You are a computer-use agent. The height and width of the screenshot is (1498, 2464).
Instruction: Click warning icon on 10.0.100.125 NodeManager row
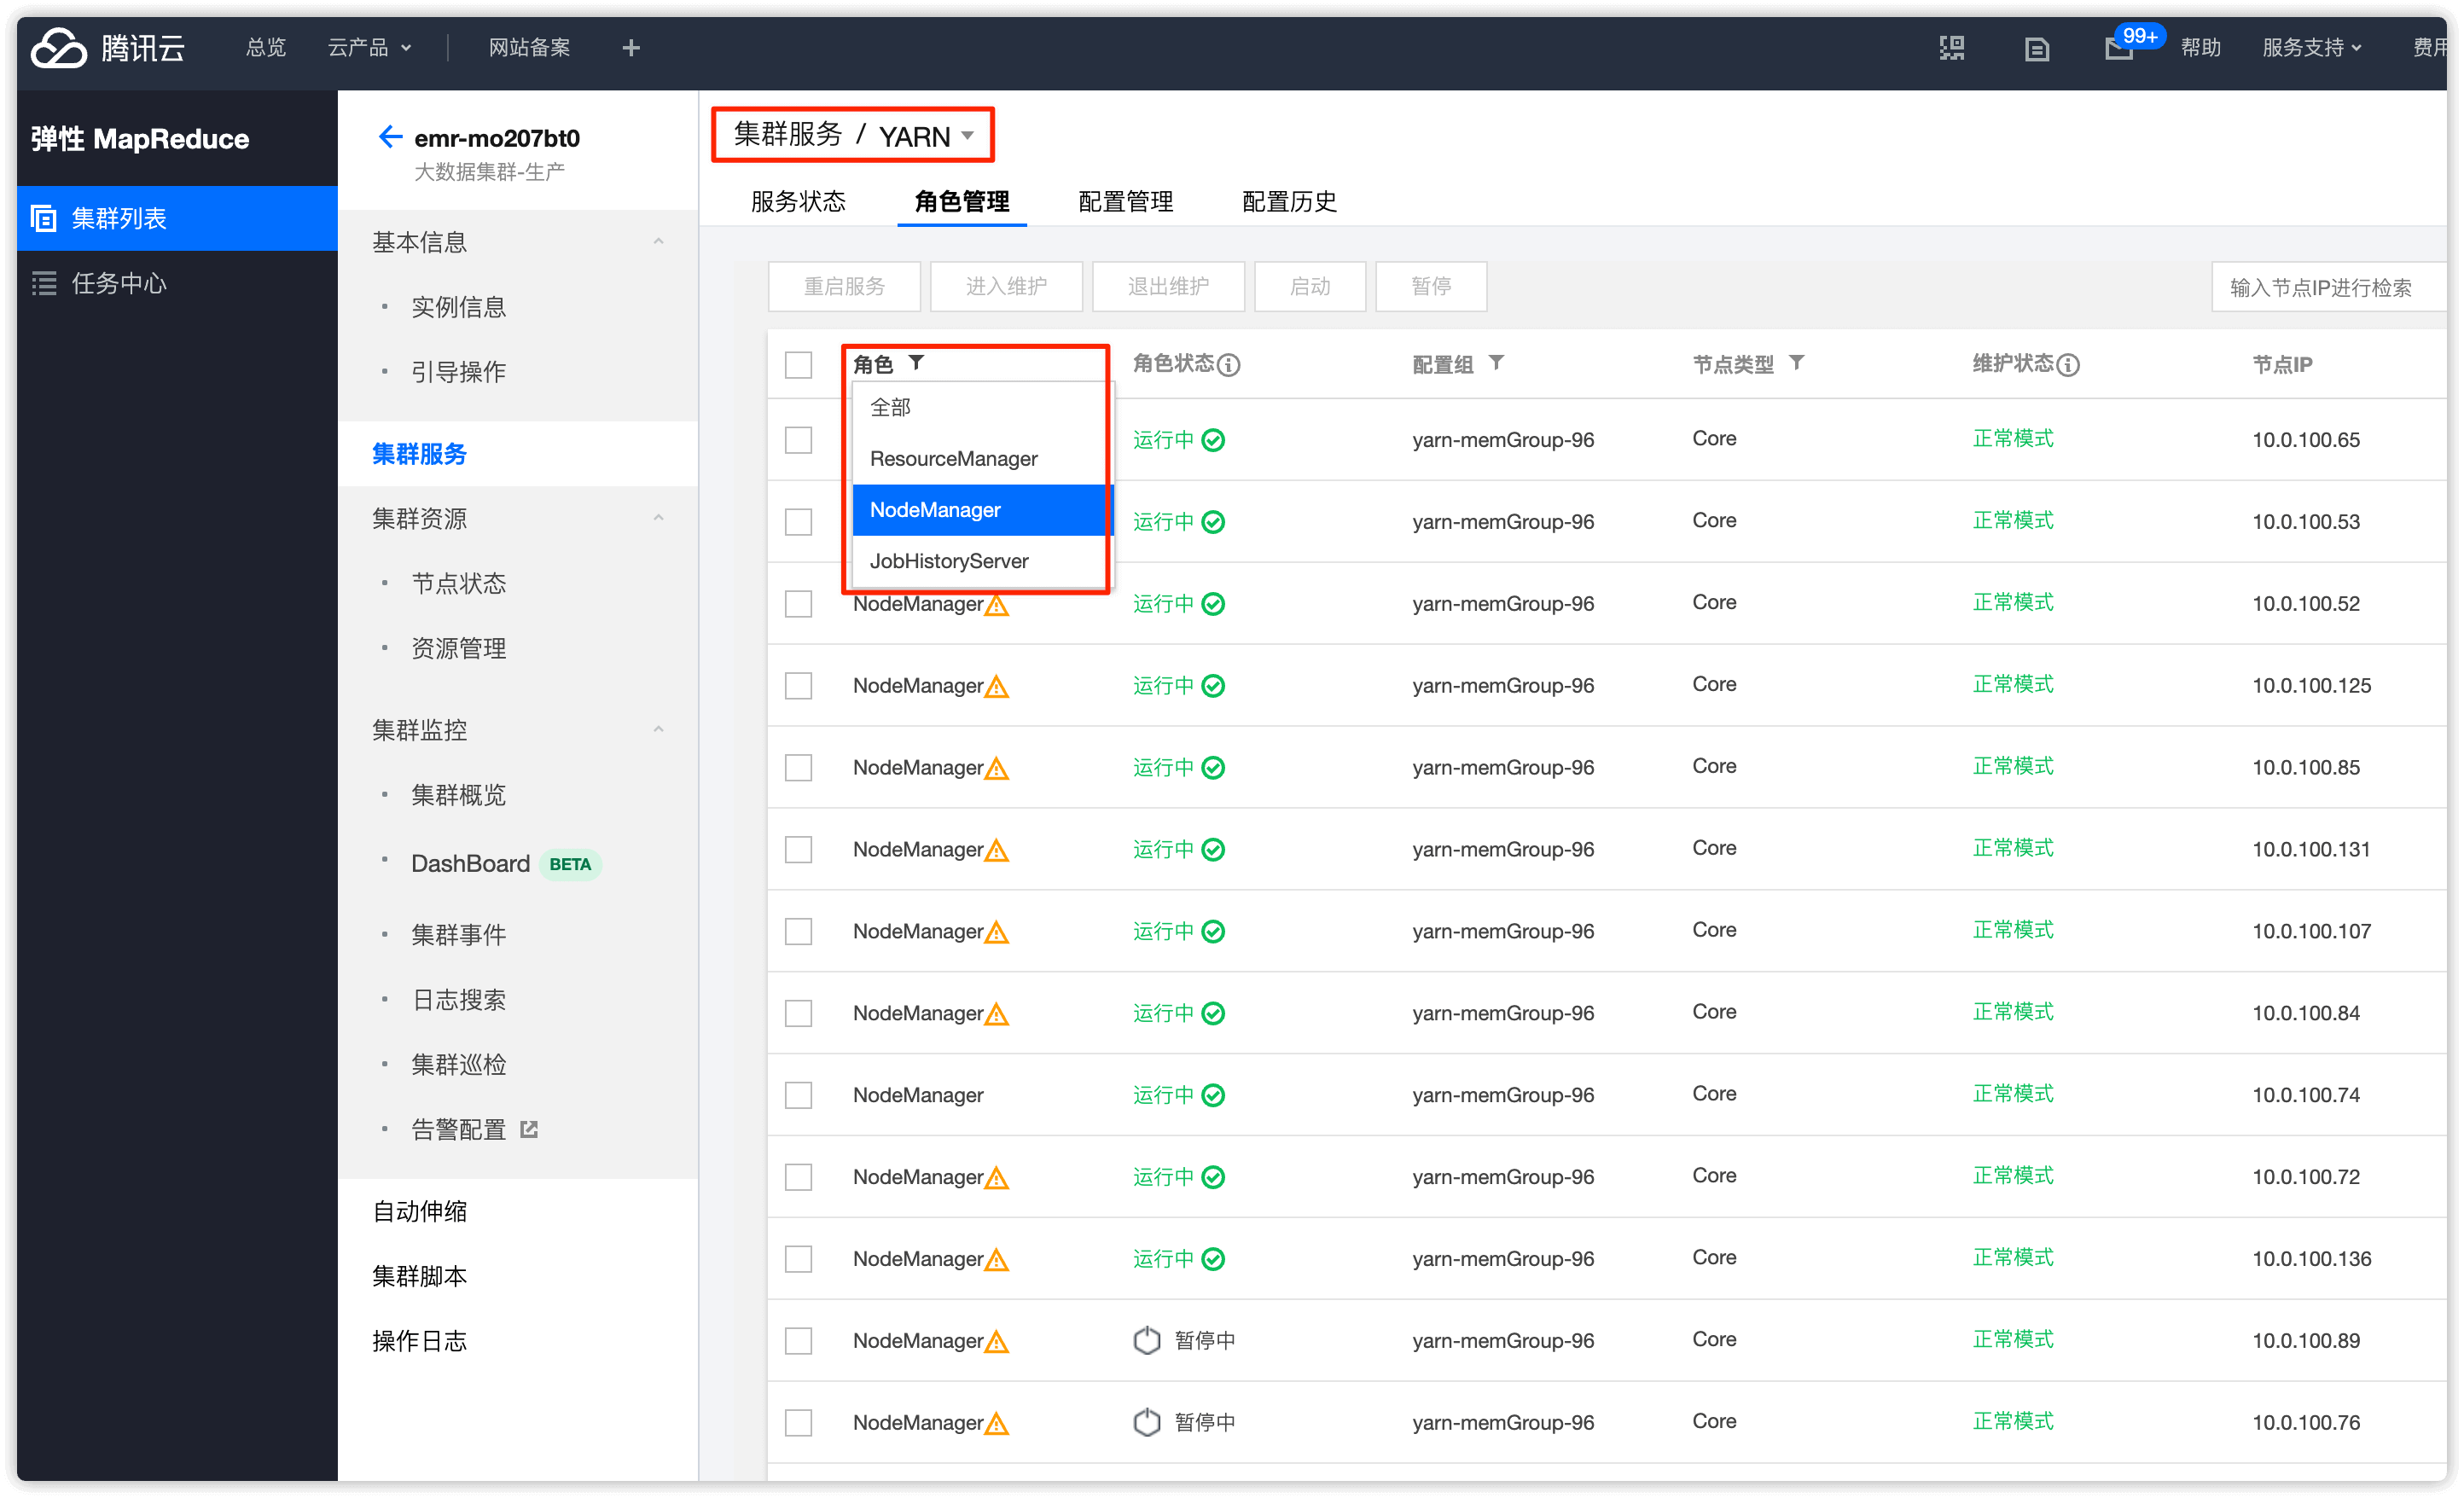click(x=996, y=687)
